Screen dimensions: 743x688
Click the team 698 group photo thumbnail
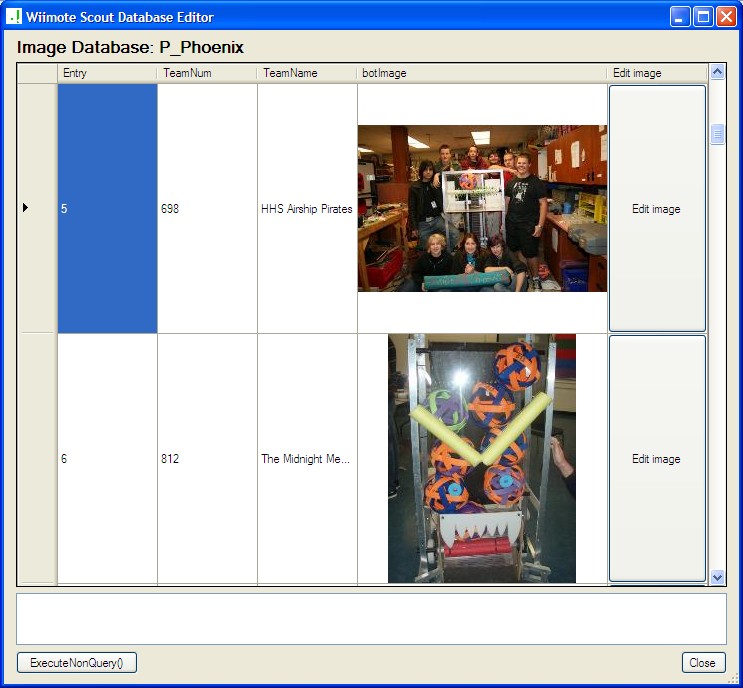(x=482, y=208)
